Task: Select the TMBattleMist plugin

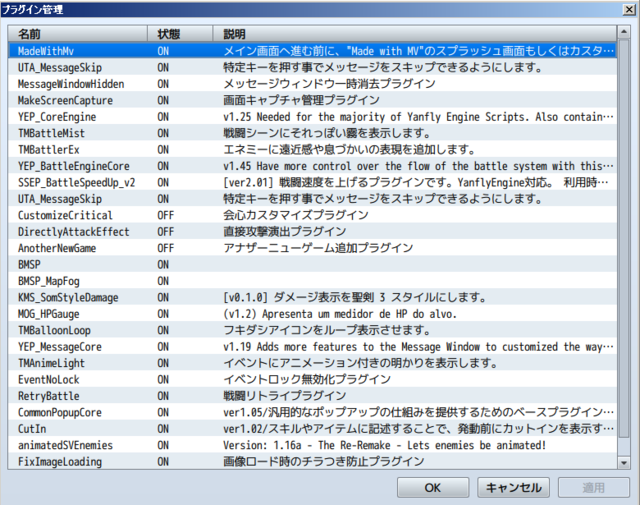Action: pyautogui.click(x=312, y=133)
